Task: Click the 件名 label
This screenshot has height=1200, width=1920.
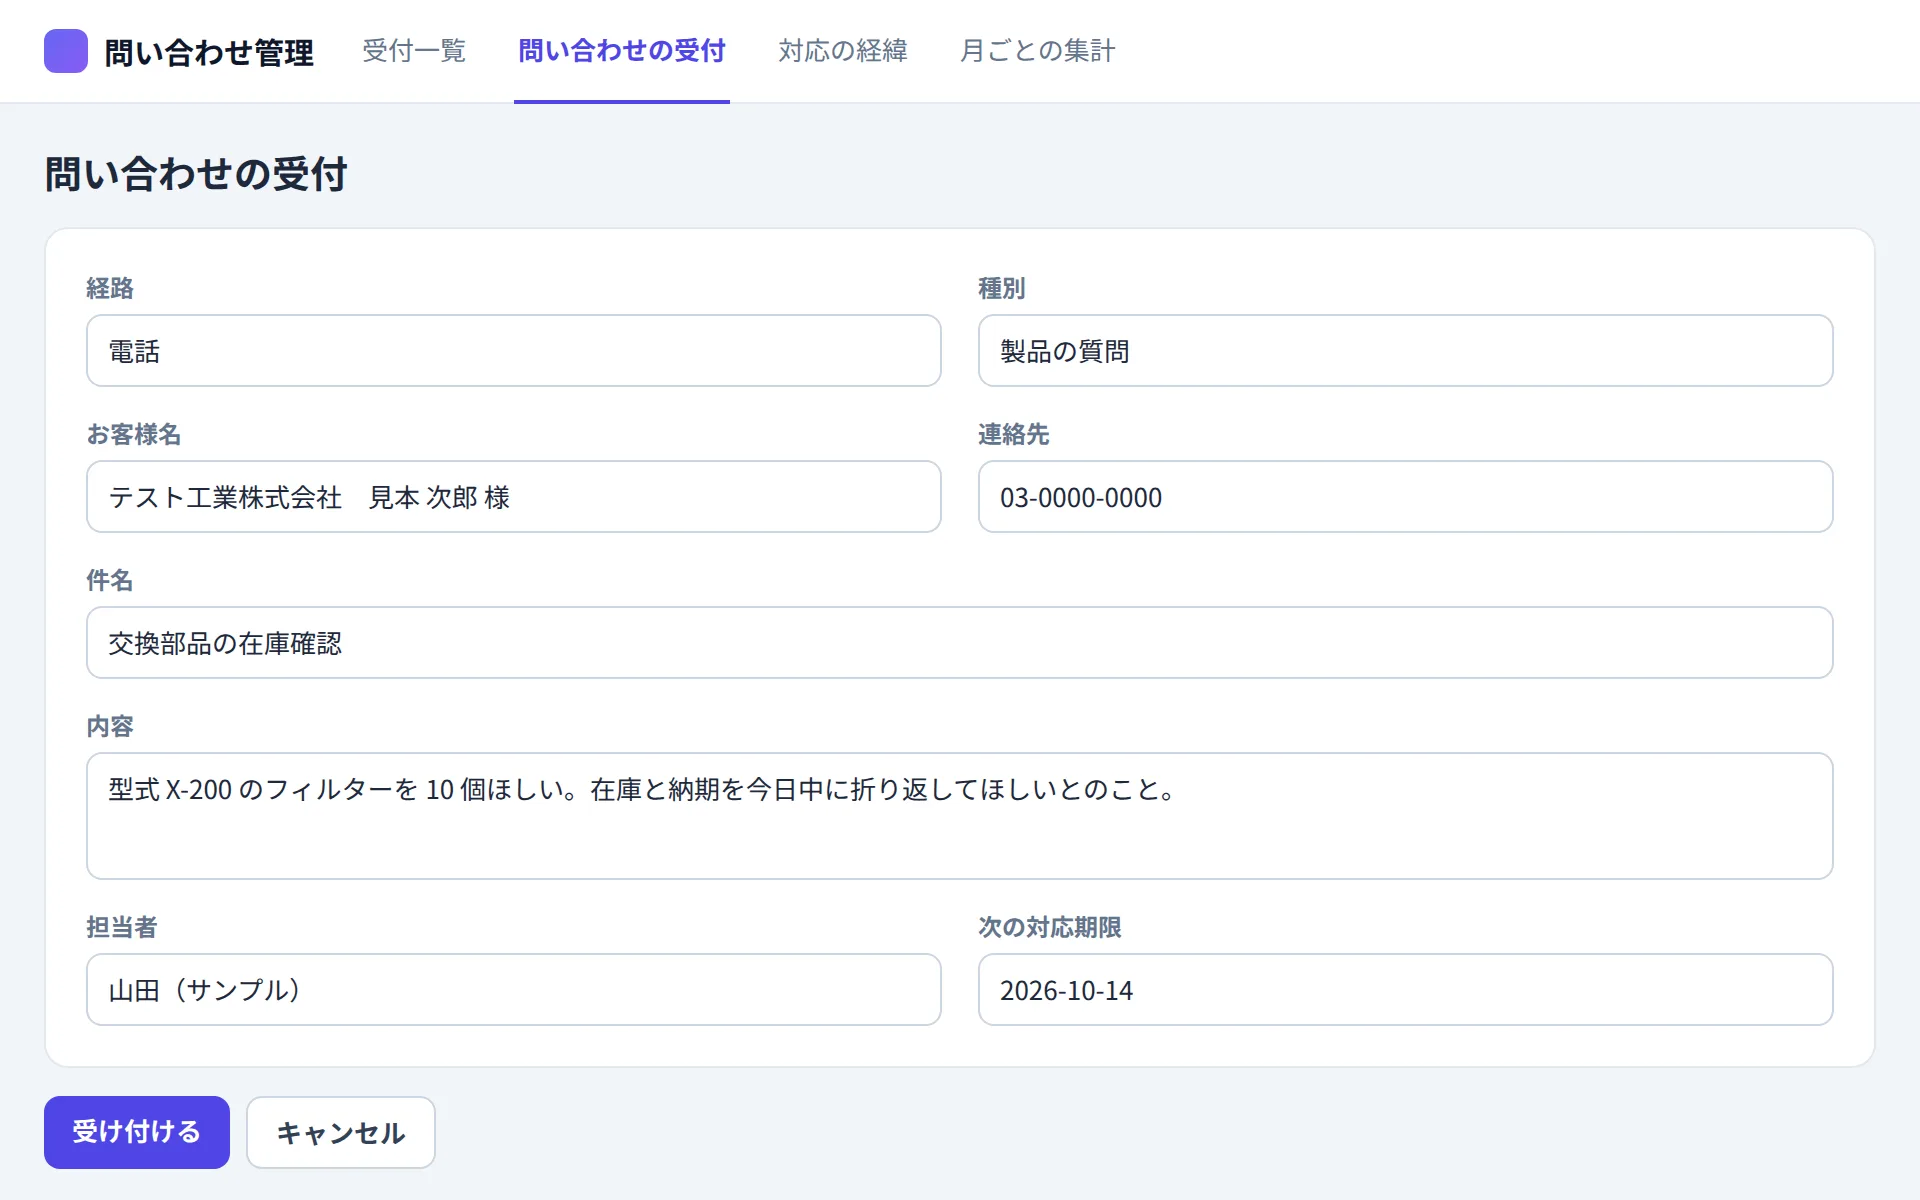Action: [110, 580]
